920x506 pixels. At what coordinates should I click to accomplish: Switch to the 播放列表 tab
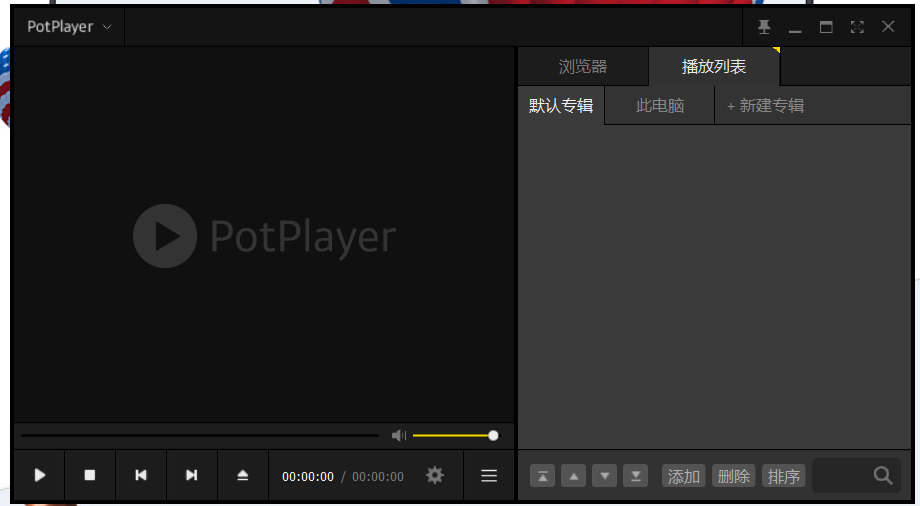[x=714, y=66]
